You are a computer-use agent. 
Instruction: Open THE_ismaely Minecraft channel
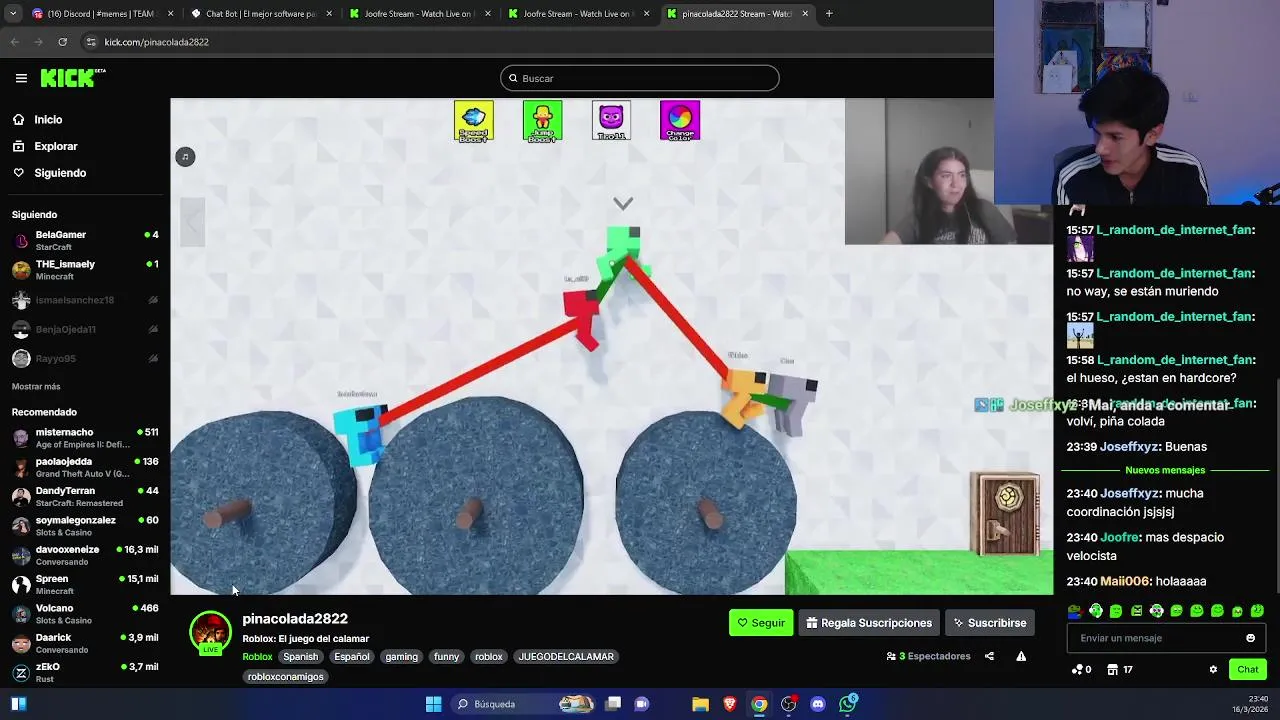tap(85, 270)
